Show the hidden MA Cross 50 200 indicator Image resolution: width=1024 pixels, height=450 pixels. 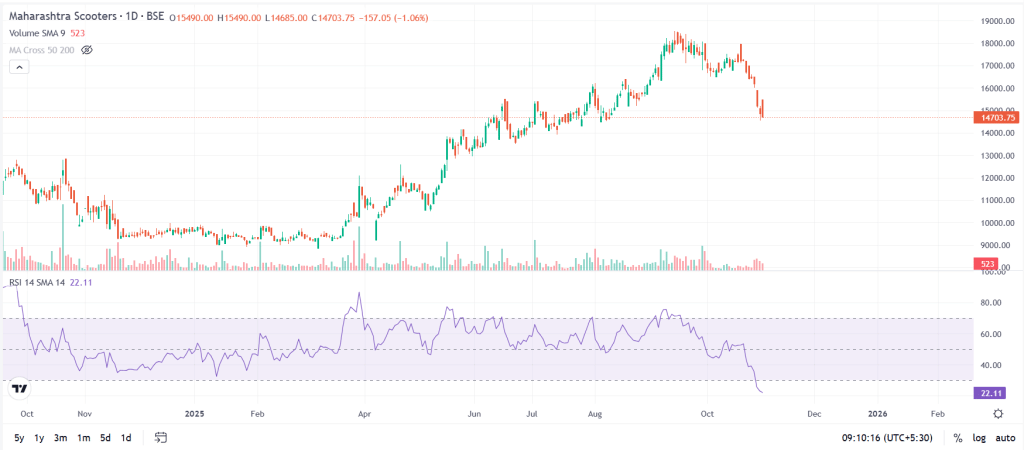coord(87,48)
